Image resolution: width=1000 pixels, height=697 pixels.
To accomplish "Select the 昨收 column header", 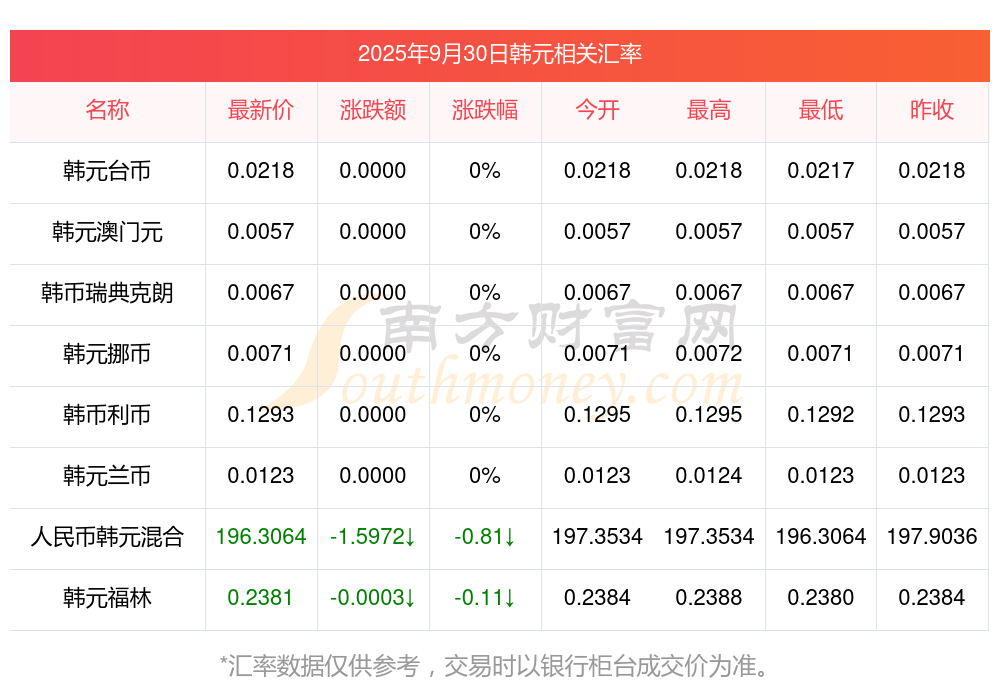I will pyautogui.click(x=932, y=110).
